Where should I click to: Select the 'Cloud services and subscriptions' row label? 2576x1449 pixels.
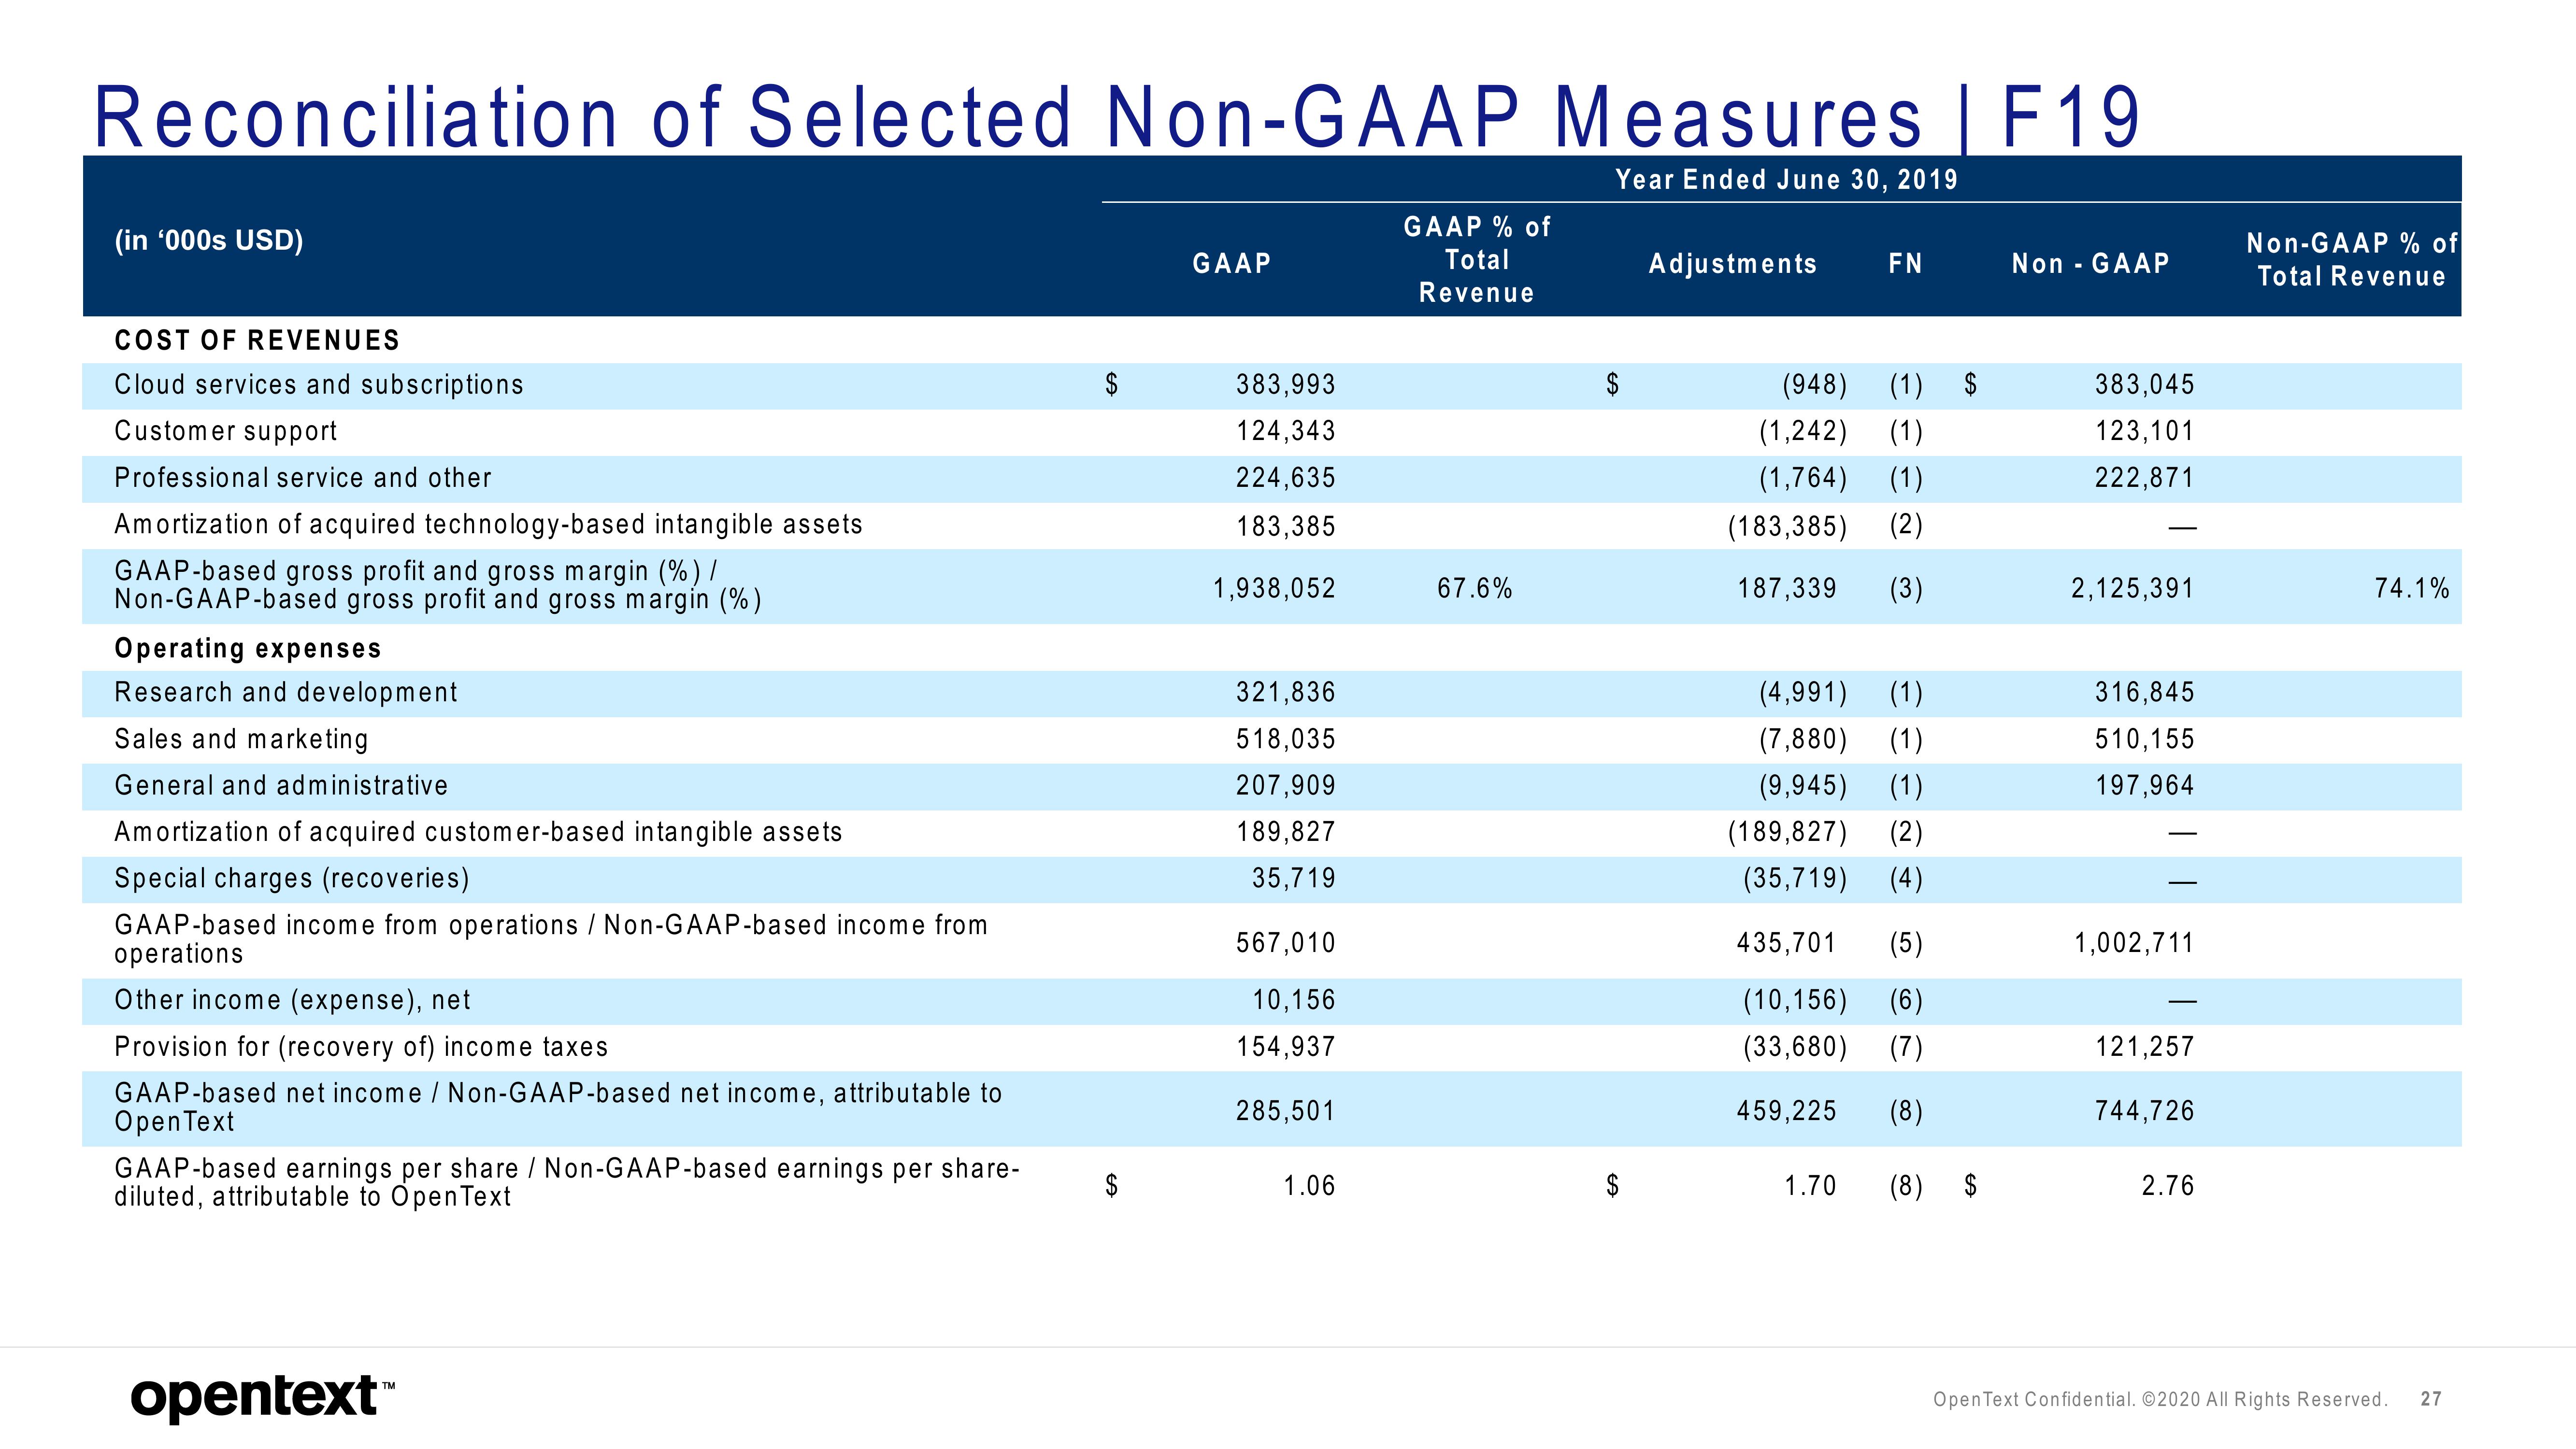point(319,385)
